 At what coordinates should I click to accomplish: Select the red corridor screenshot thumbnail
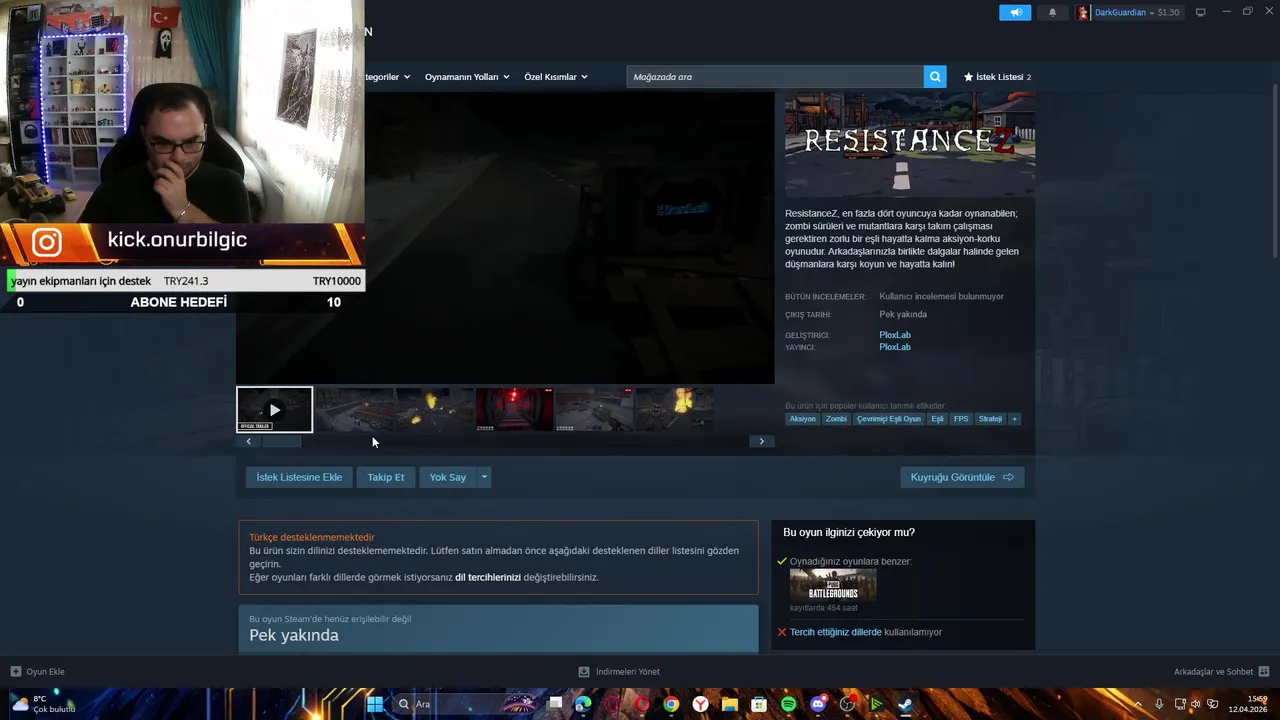(x=514, y=410)
